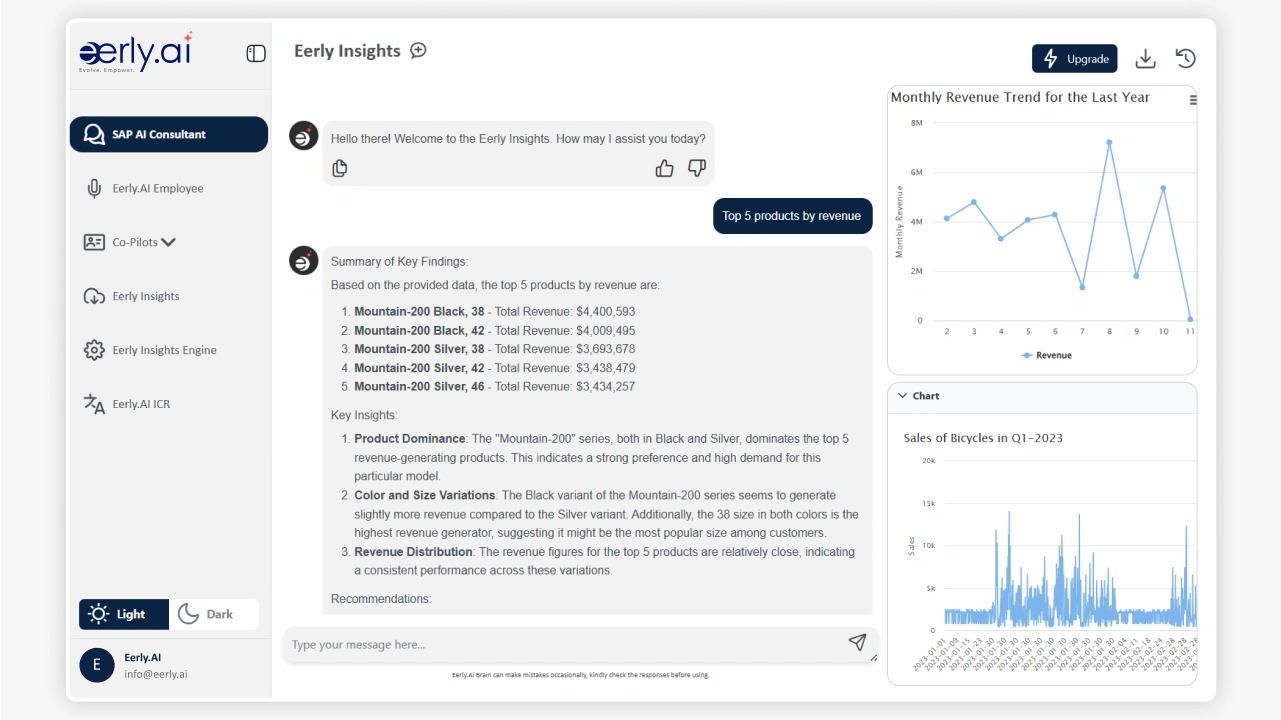
Task: Click the download icon in header
Action: pyautogui.click(x=1145, y=59)
